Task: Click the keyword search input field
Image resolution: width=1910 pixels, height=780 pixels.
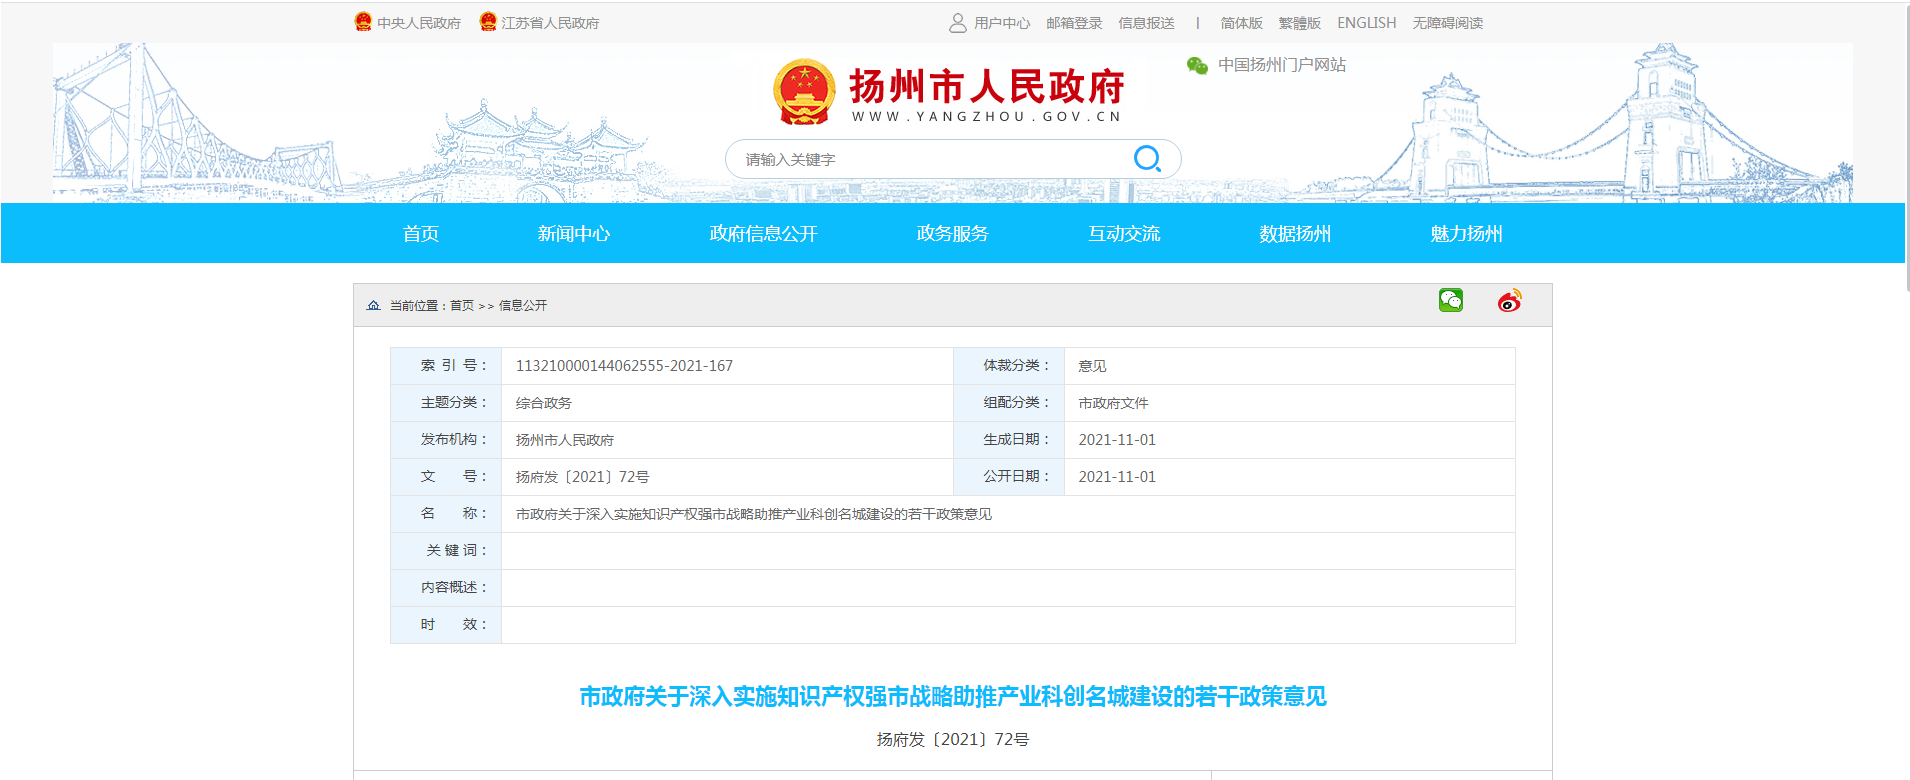Action: coord(930,159)
